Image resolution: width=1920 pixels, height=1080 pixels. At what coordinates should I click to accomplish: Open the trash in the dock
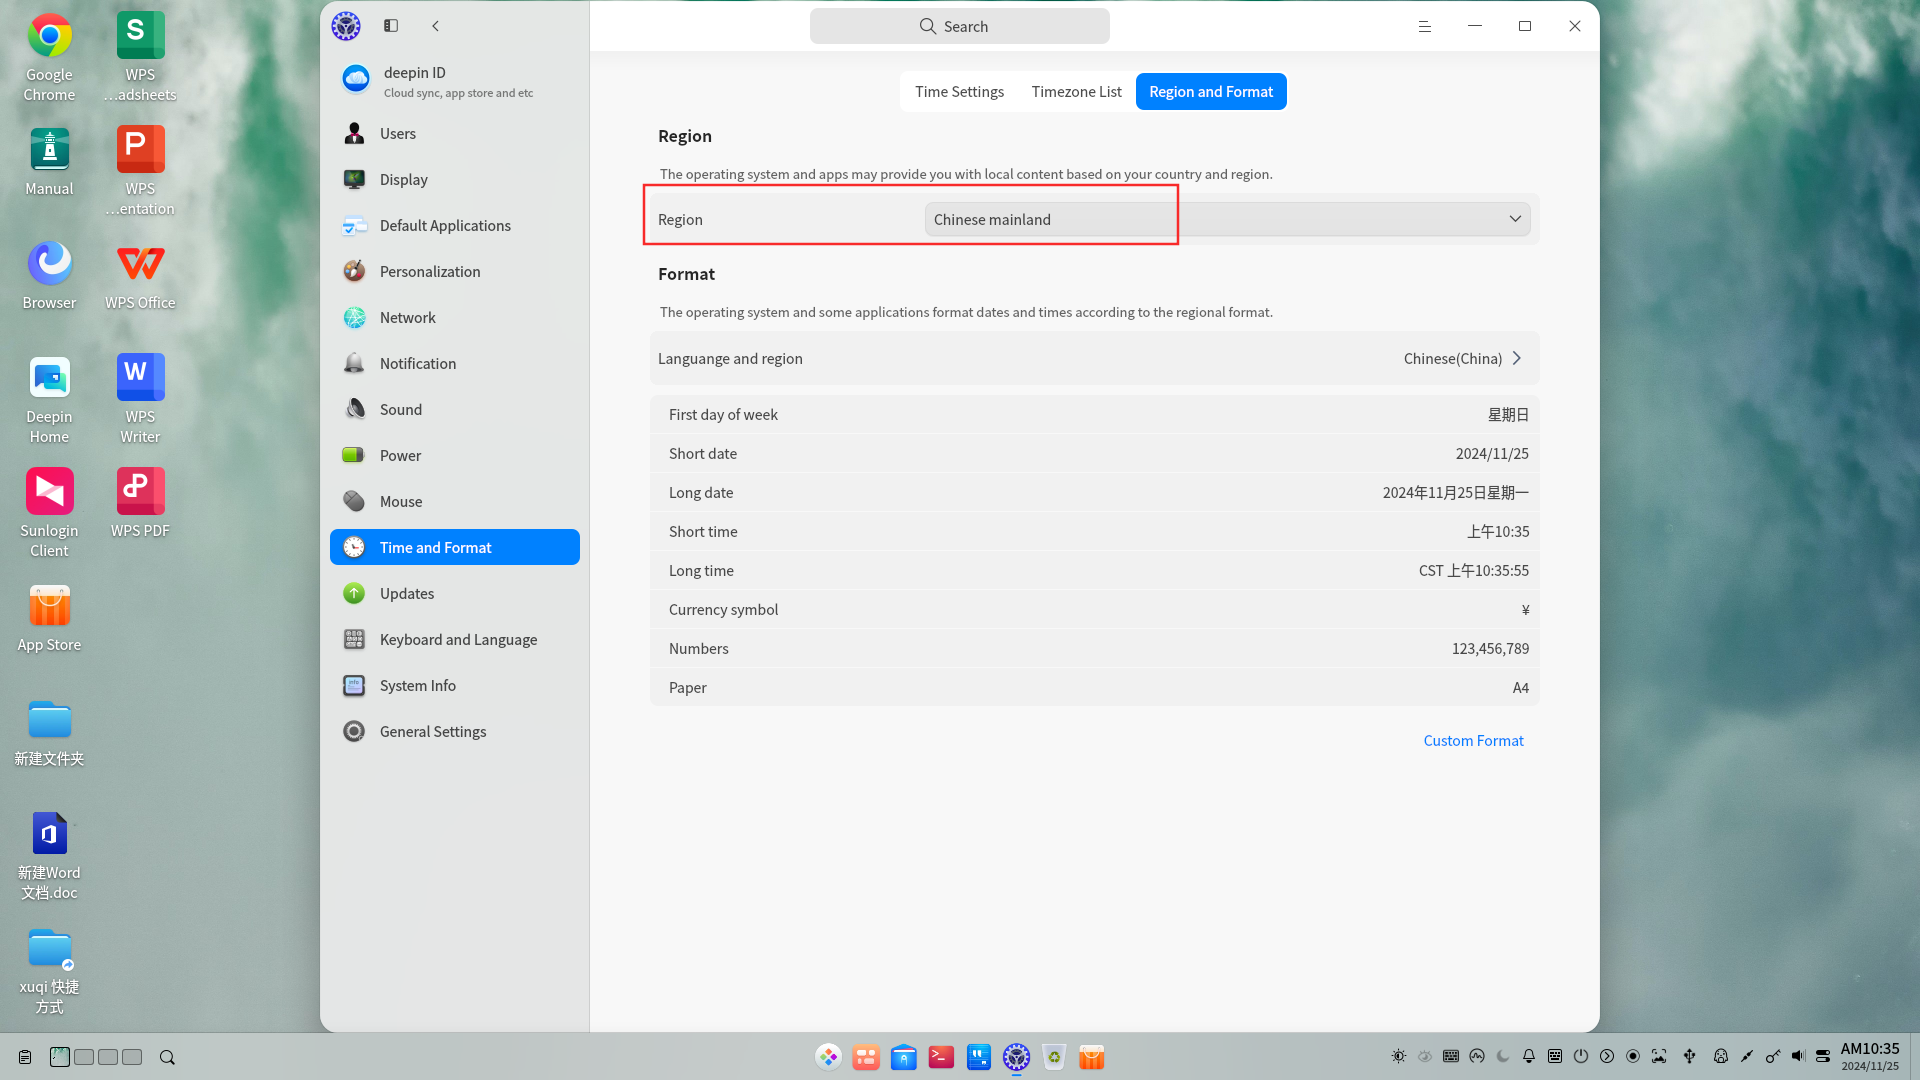click(1054, 1057)
